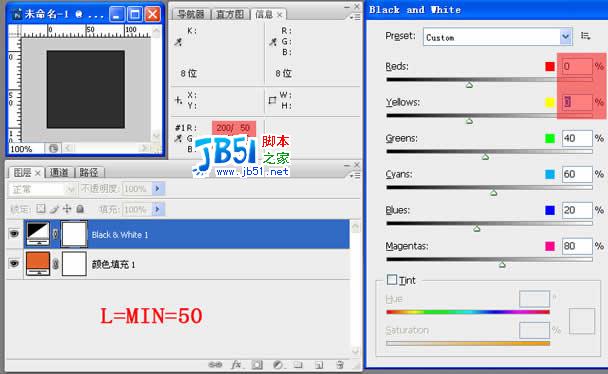608x374 pixels.
Task: Click the lock image pixels brush icon
Action: [x=54, y=209]
